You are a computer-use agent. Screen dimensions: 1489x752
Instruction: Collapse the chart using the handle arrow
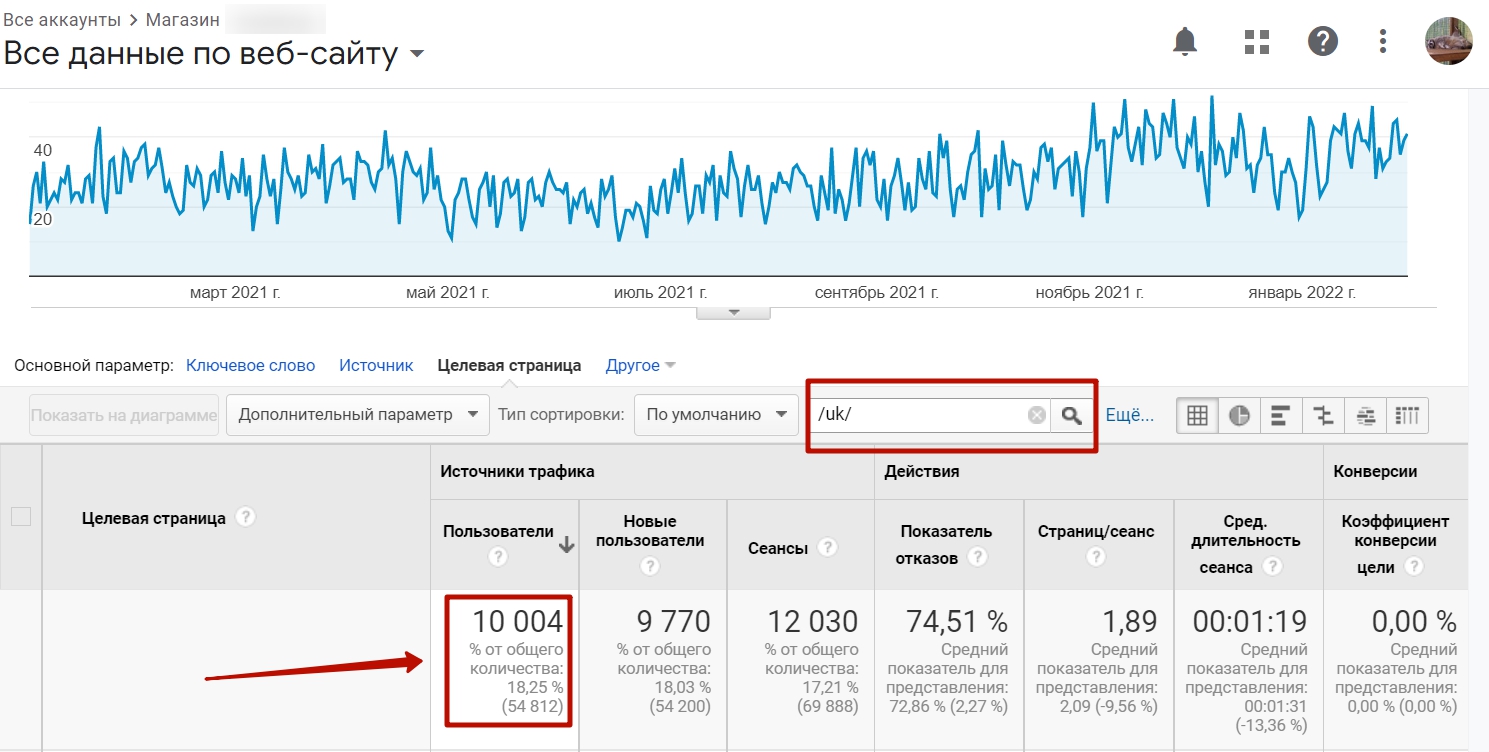point(733,313)
